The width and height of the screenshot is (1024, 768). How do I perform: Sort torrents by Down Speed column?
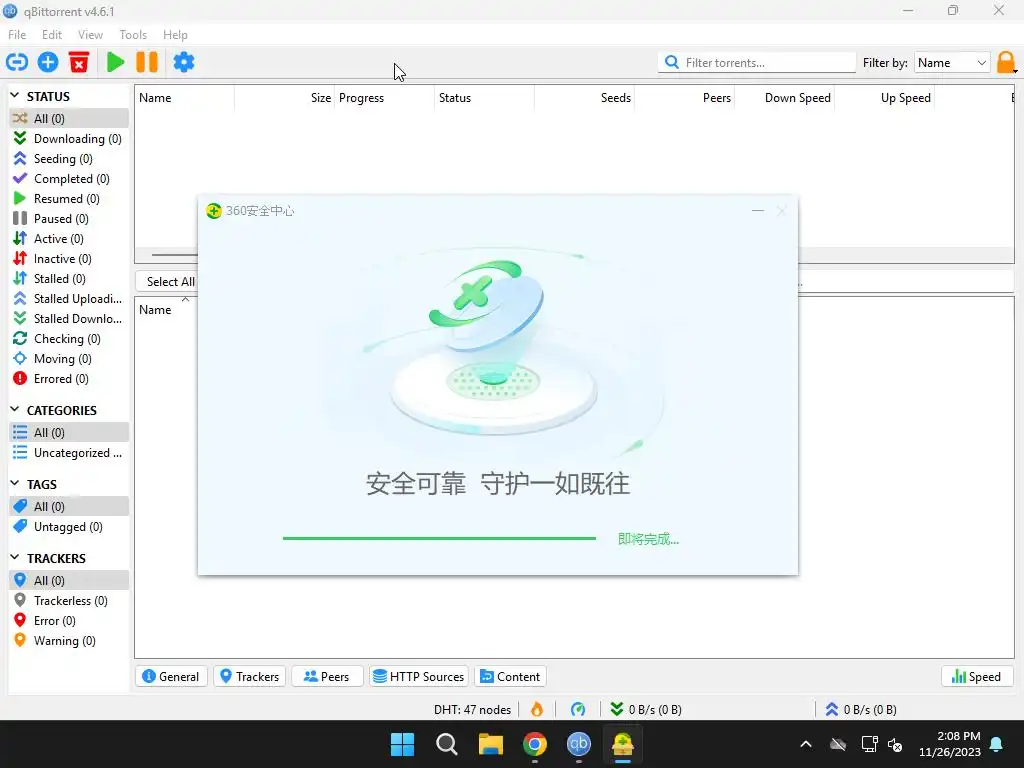coord(784,98)
